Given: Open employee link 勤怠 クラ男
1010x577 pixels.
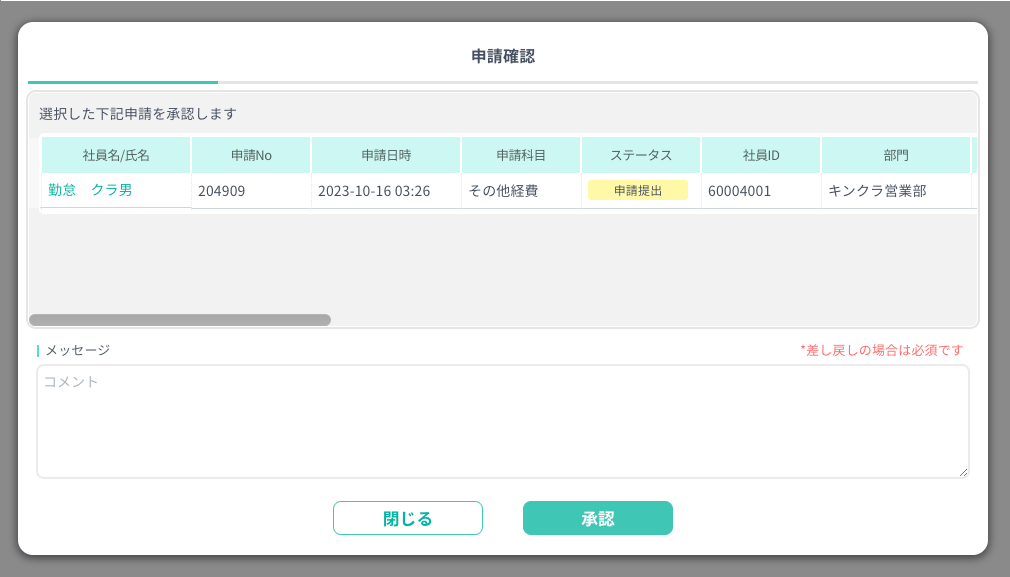Looking at the screenshot, I should [90, 190].
